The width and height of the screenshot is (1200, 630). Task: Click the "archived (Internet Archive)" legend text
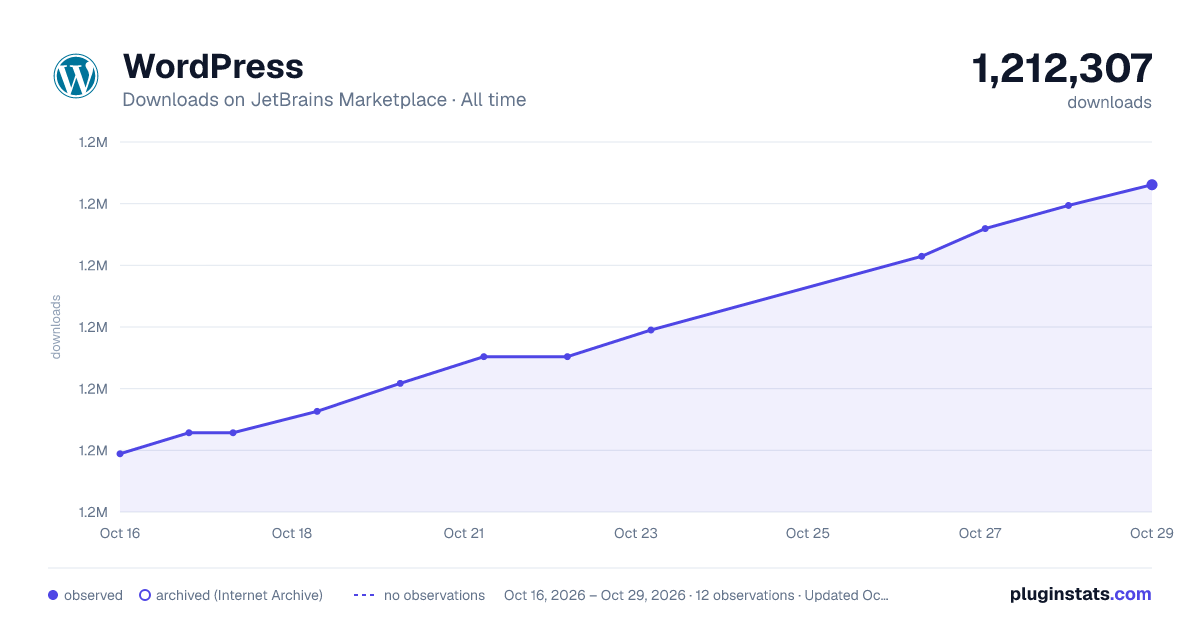[240, 595]
